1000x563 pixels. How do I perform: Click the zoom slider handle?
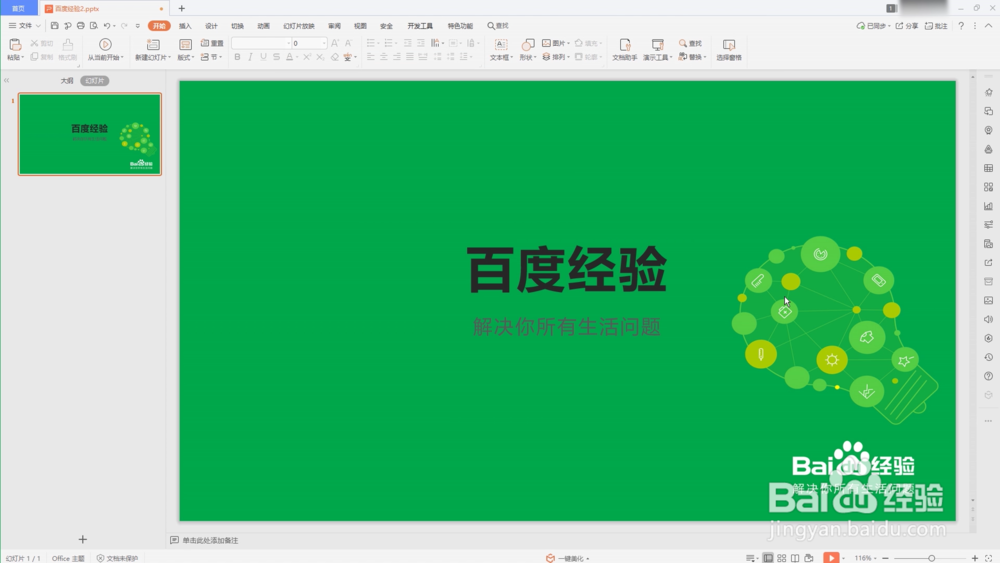click(931, 558)
